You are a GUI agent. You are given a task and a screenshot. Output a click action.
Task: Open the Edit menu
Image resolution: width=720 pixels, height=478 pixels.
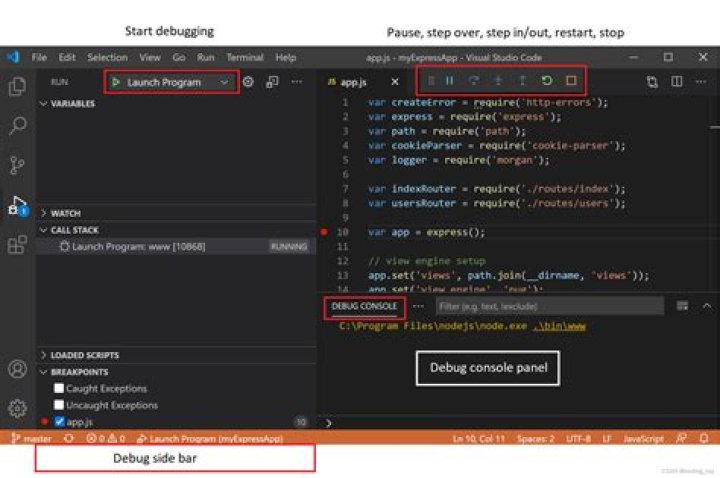(67, 57)
